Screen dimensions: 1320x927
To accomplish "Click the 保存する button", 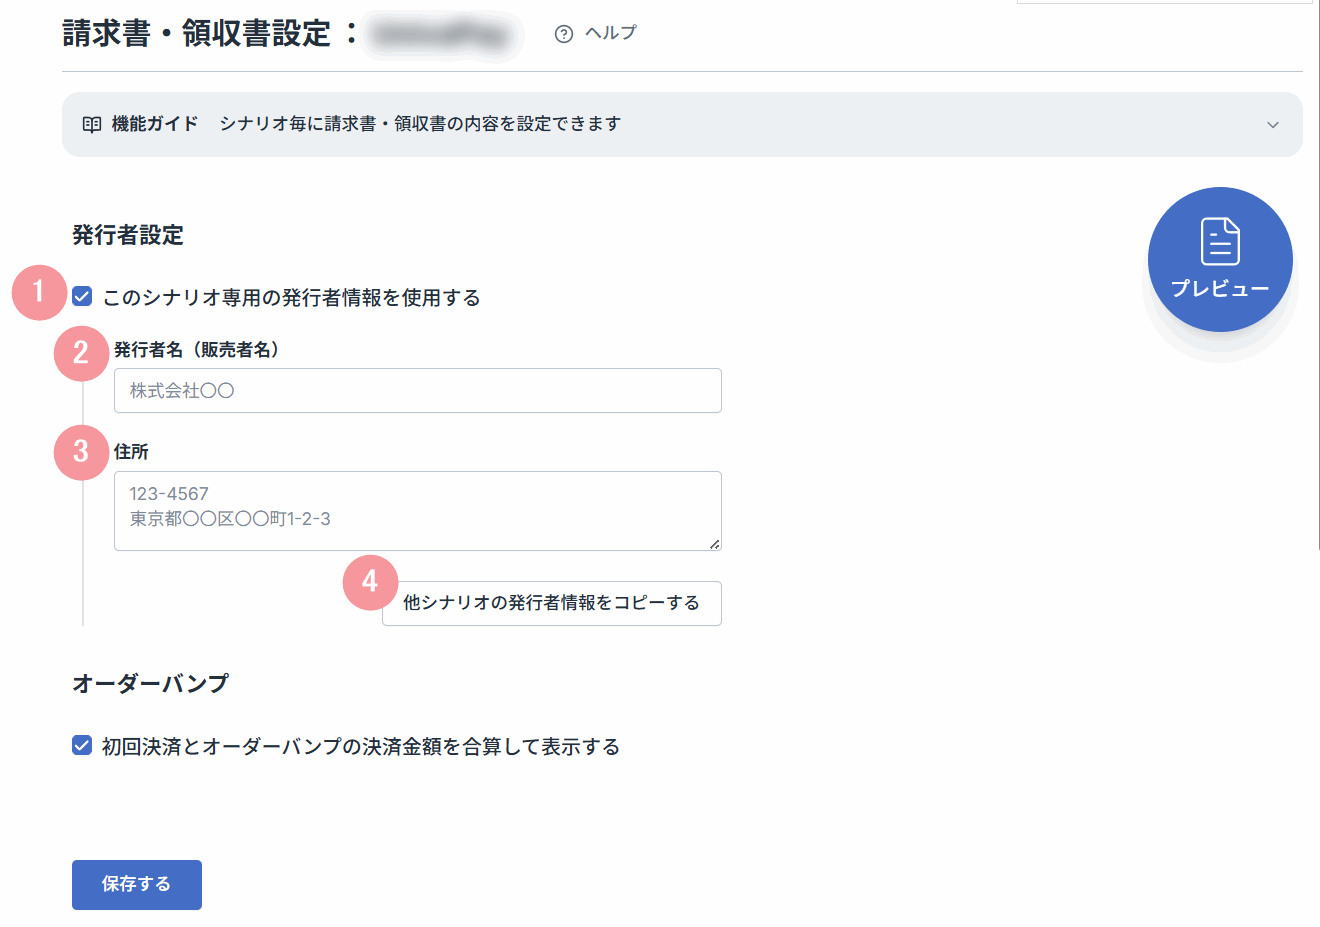I will (x=137, y=885).
